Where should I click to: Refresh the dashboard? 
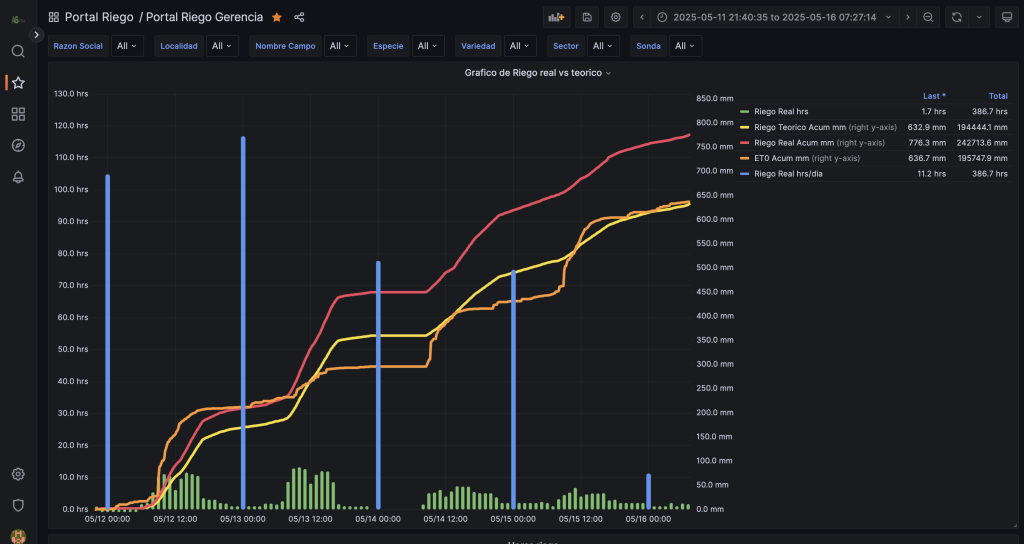[x=957, y=17]
